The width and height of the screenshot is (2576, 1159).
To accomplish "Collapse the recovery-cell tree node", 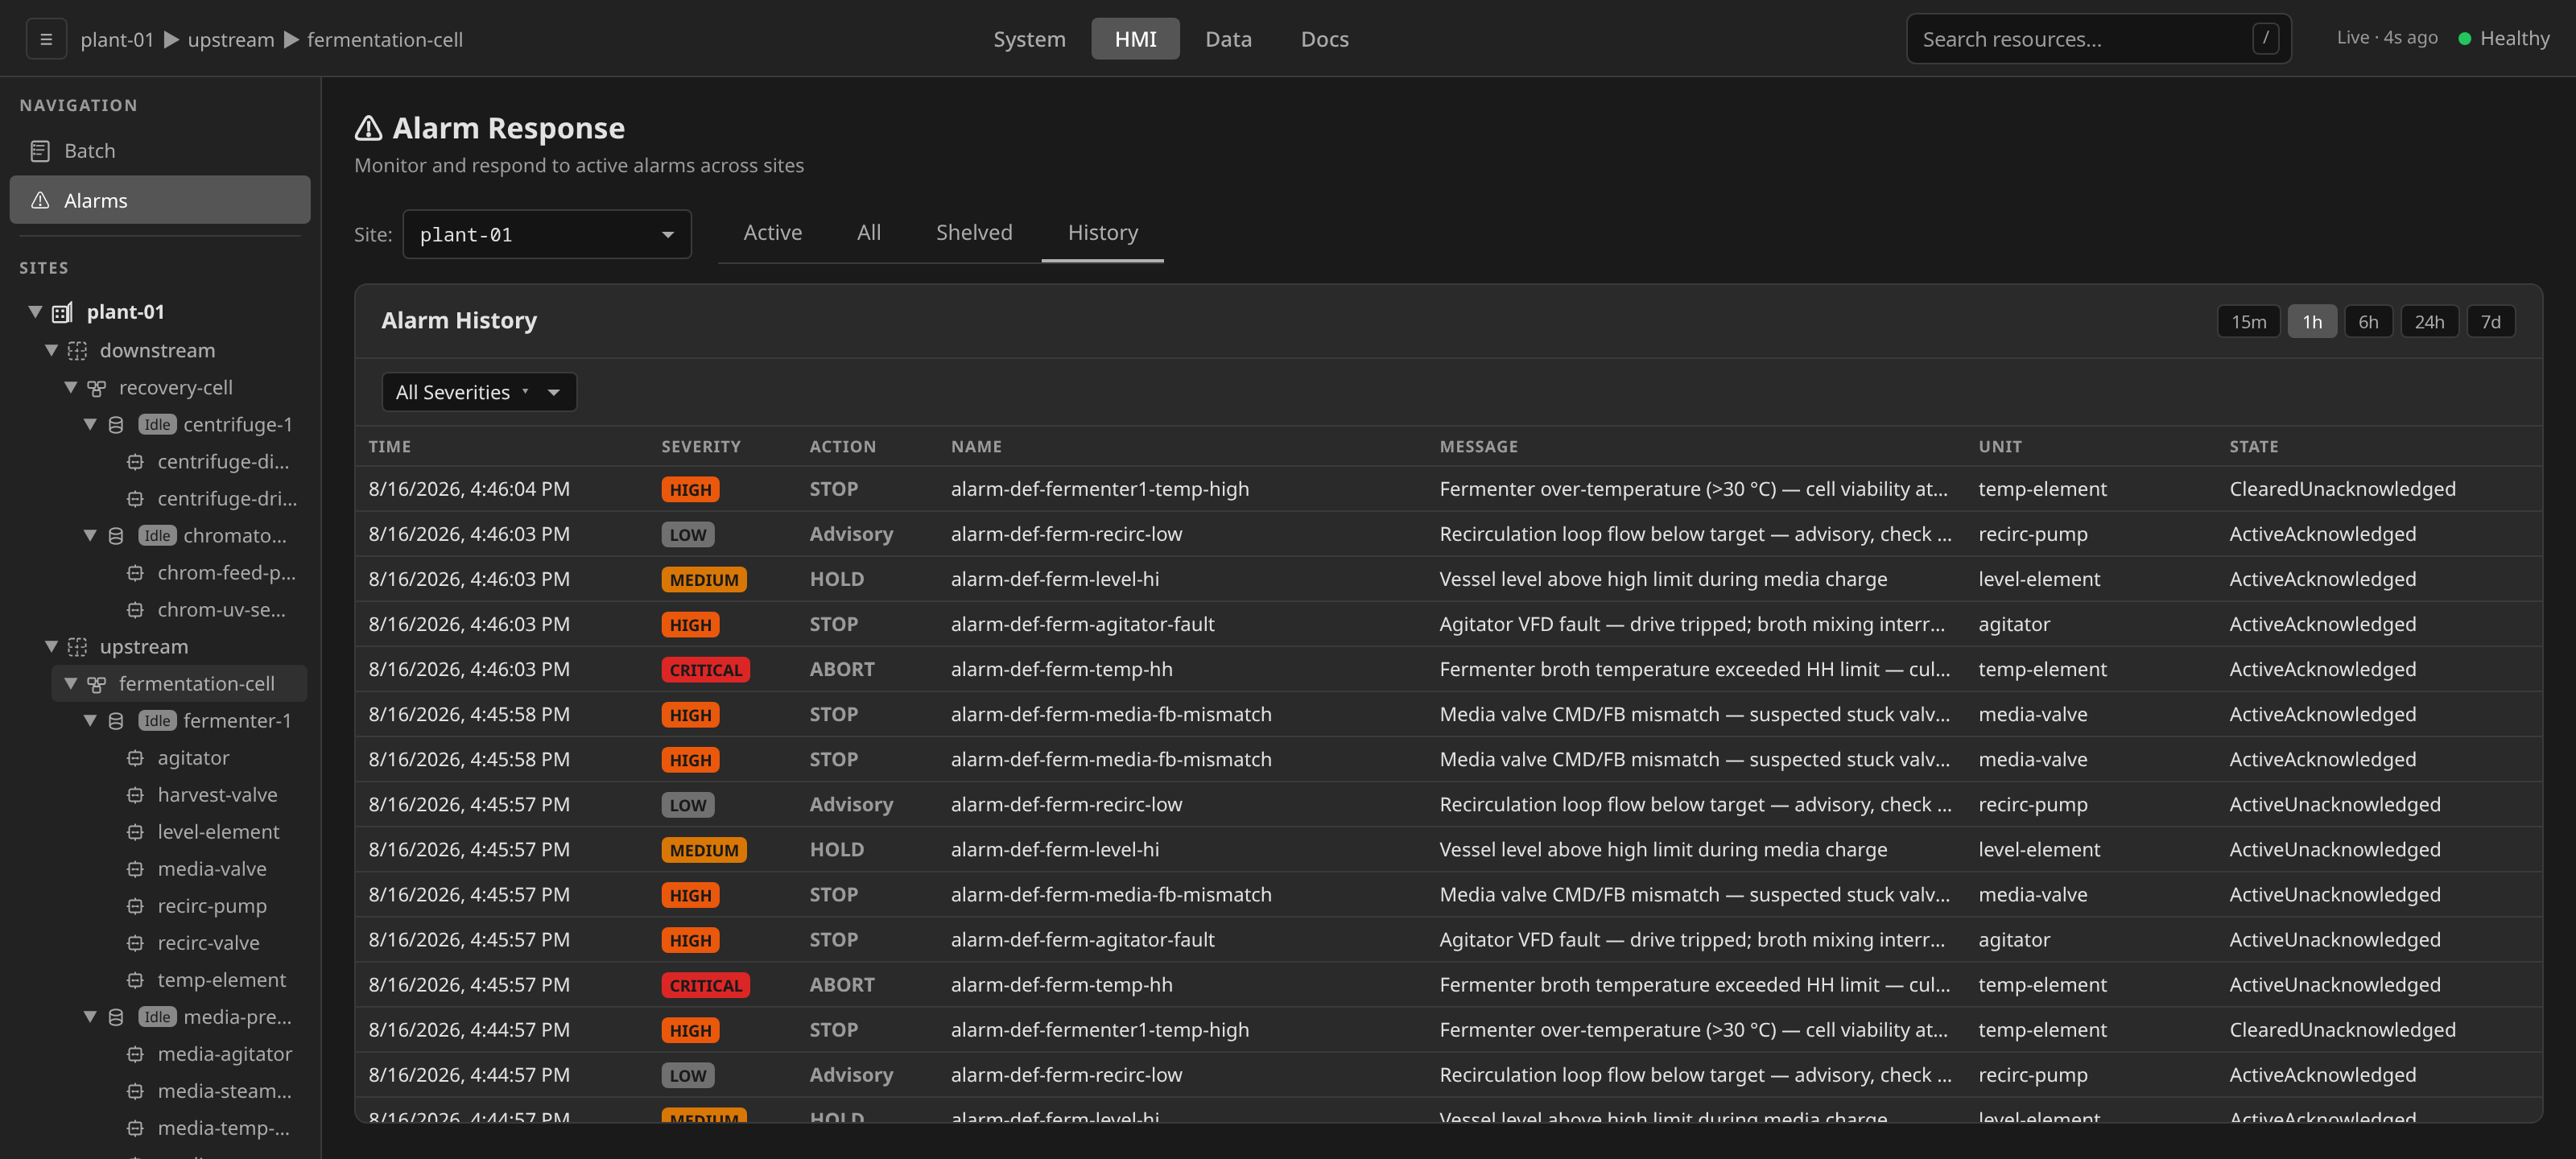I will pos(71,387).
